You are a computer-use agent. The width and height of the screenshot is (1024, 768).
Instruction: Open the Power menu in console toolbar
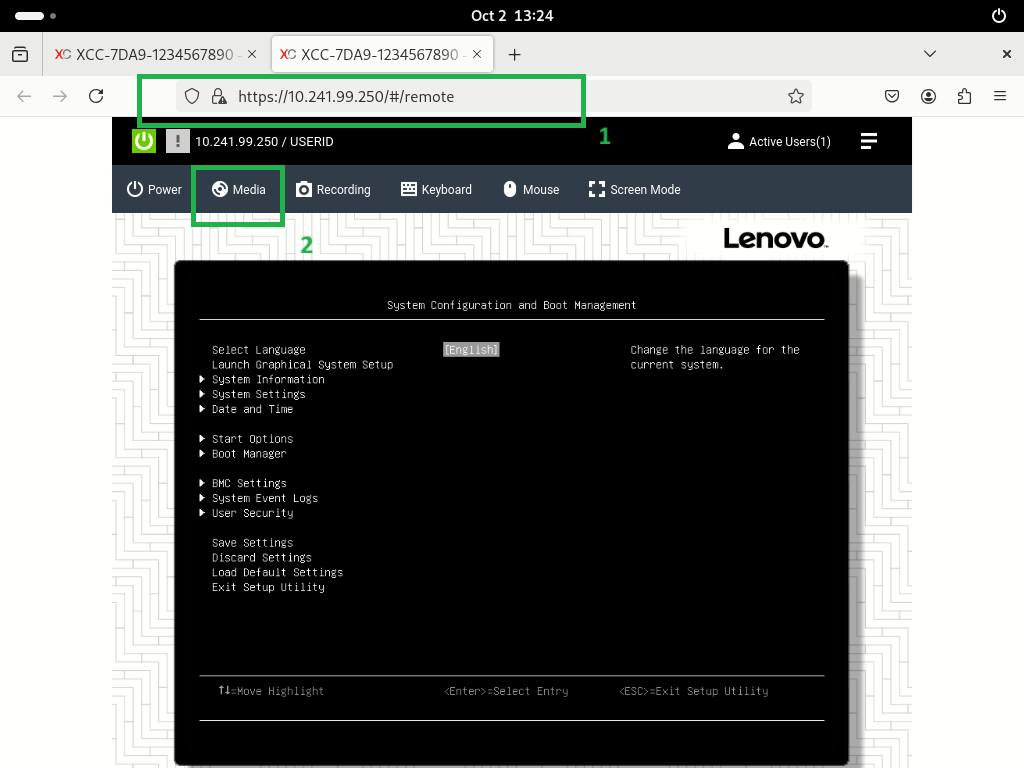pos(154,189)
